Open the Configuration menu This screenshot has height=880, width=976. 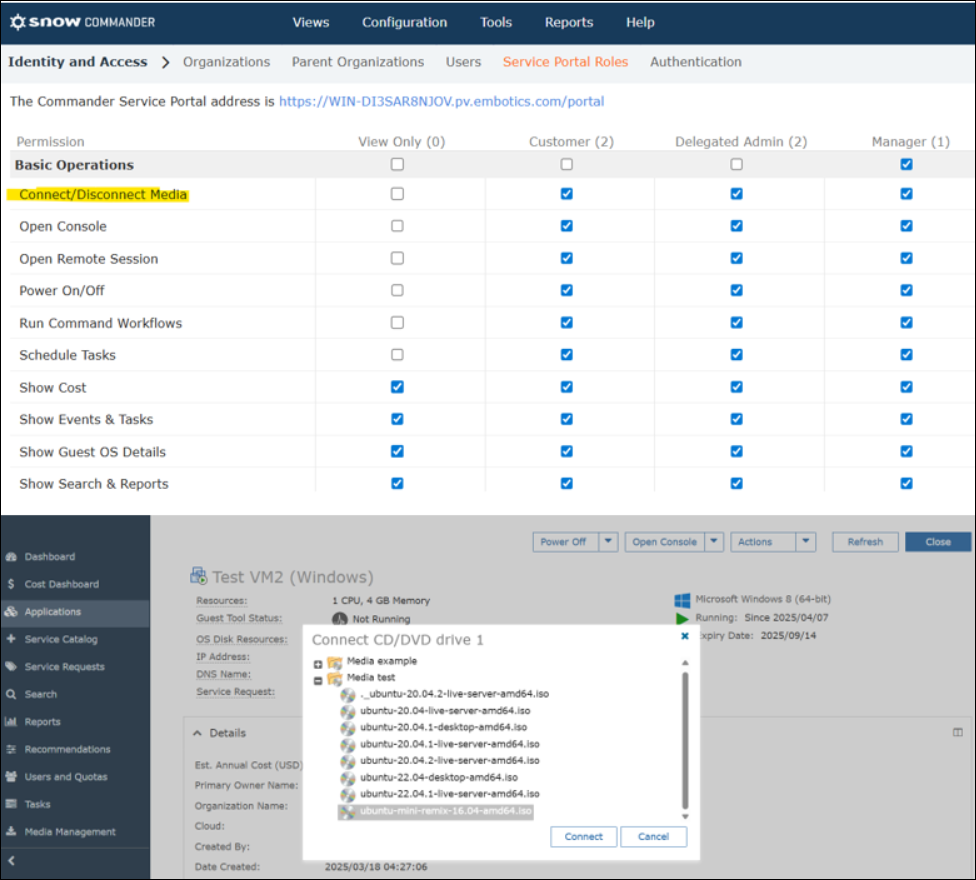pyautogui.click(x=405, y=22)
